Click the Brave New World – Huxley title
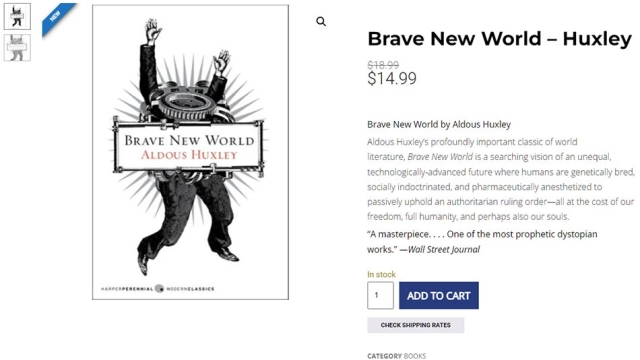 pyautogui.click(x=500, y=39)
